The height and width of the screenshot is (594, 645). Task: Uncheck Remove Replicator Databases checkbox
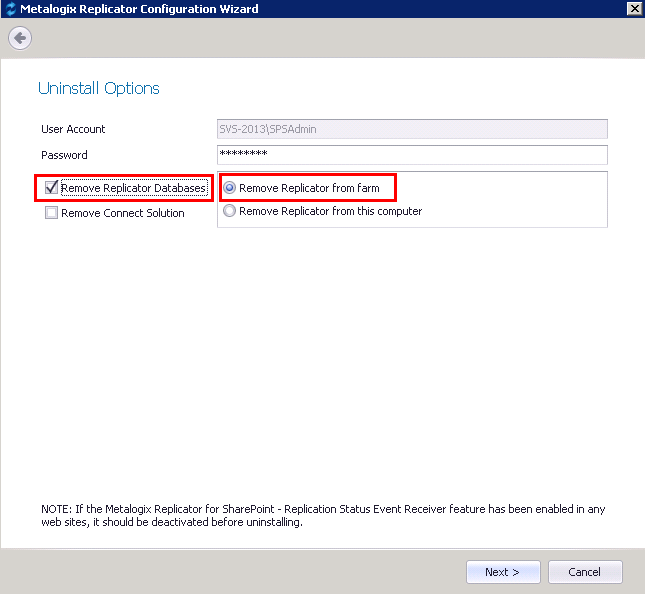[51, 188]
